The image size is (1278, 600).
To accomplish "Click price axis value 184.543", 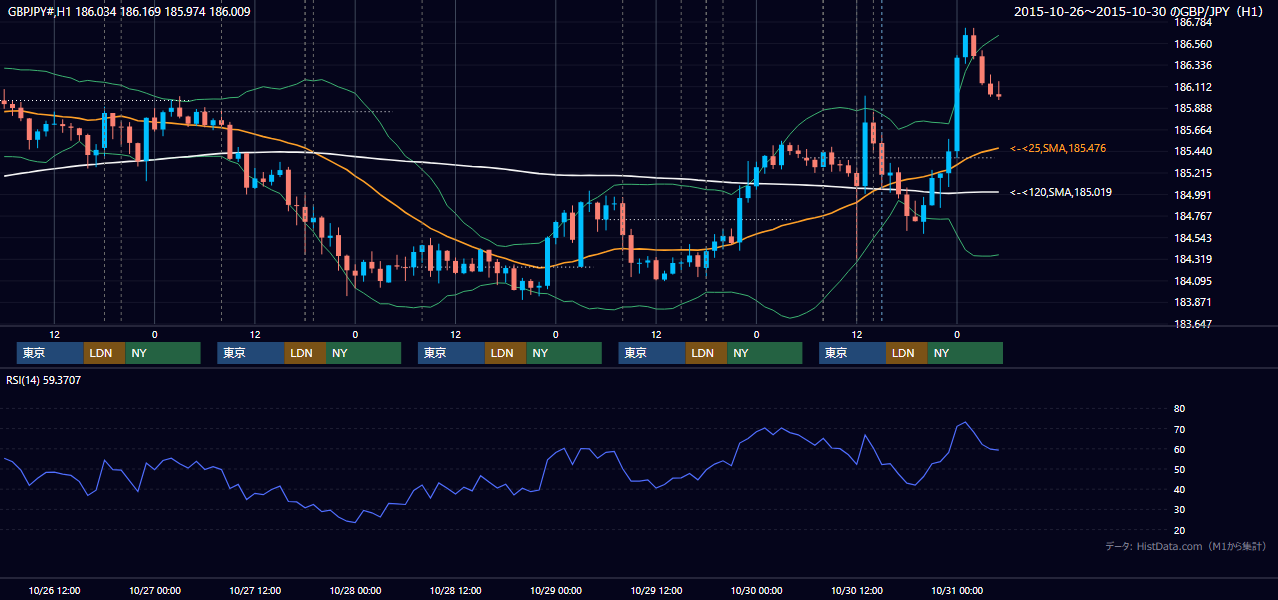I will [1193, 238].
